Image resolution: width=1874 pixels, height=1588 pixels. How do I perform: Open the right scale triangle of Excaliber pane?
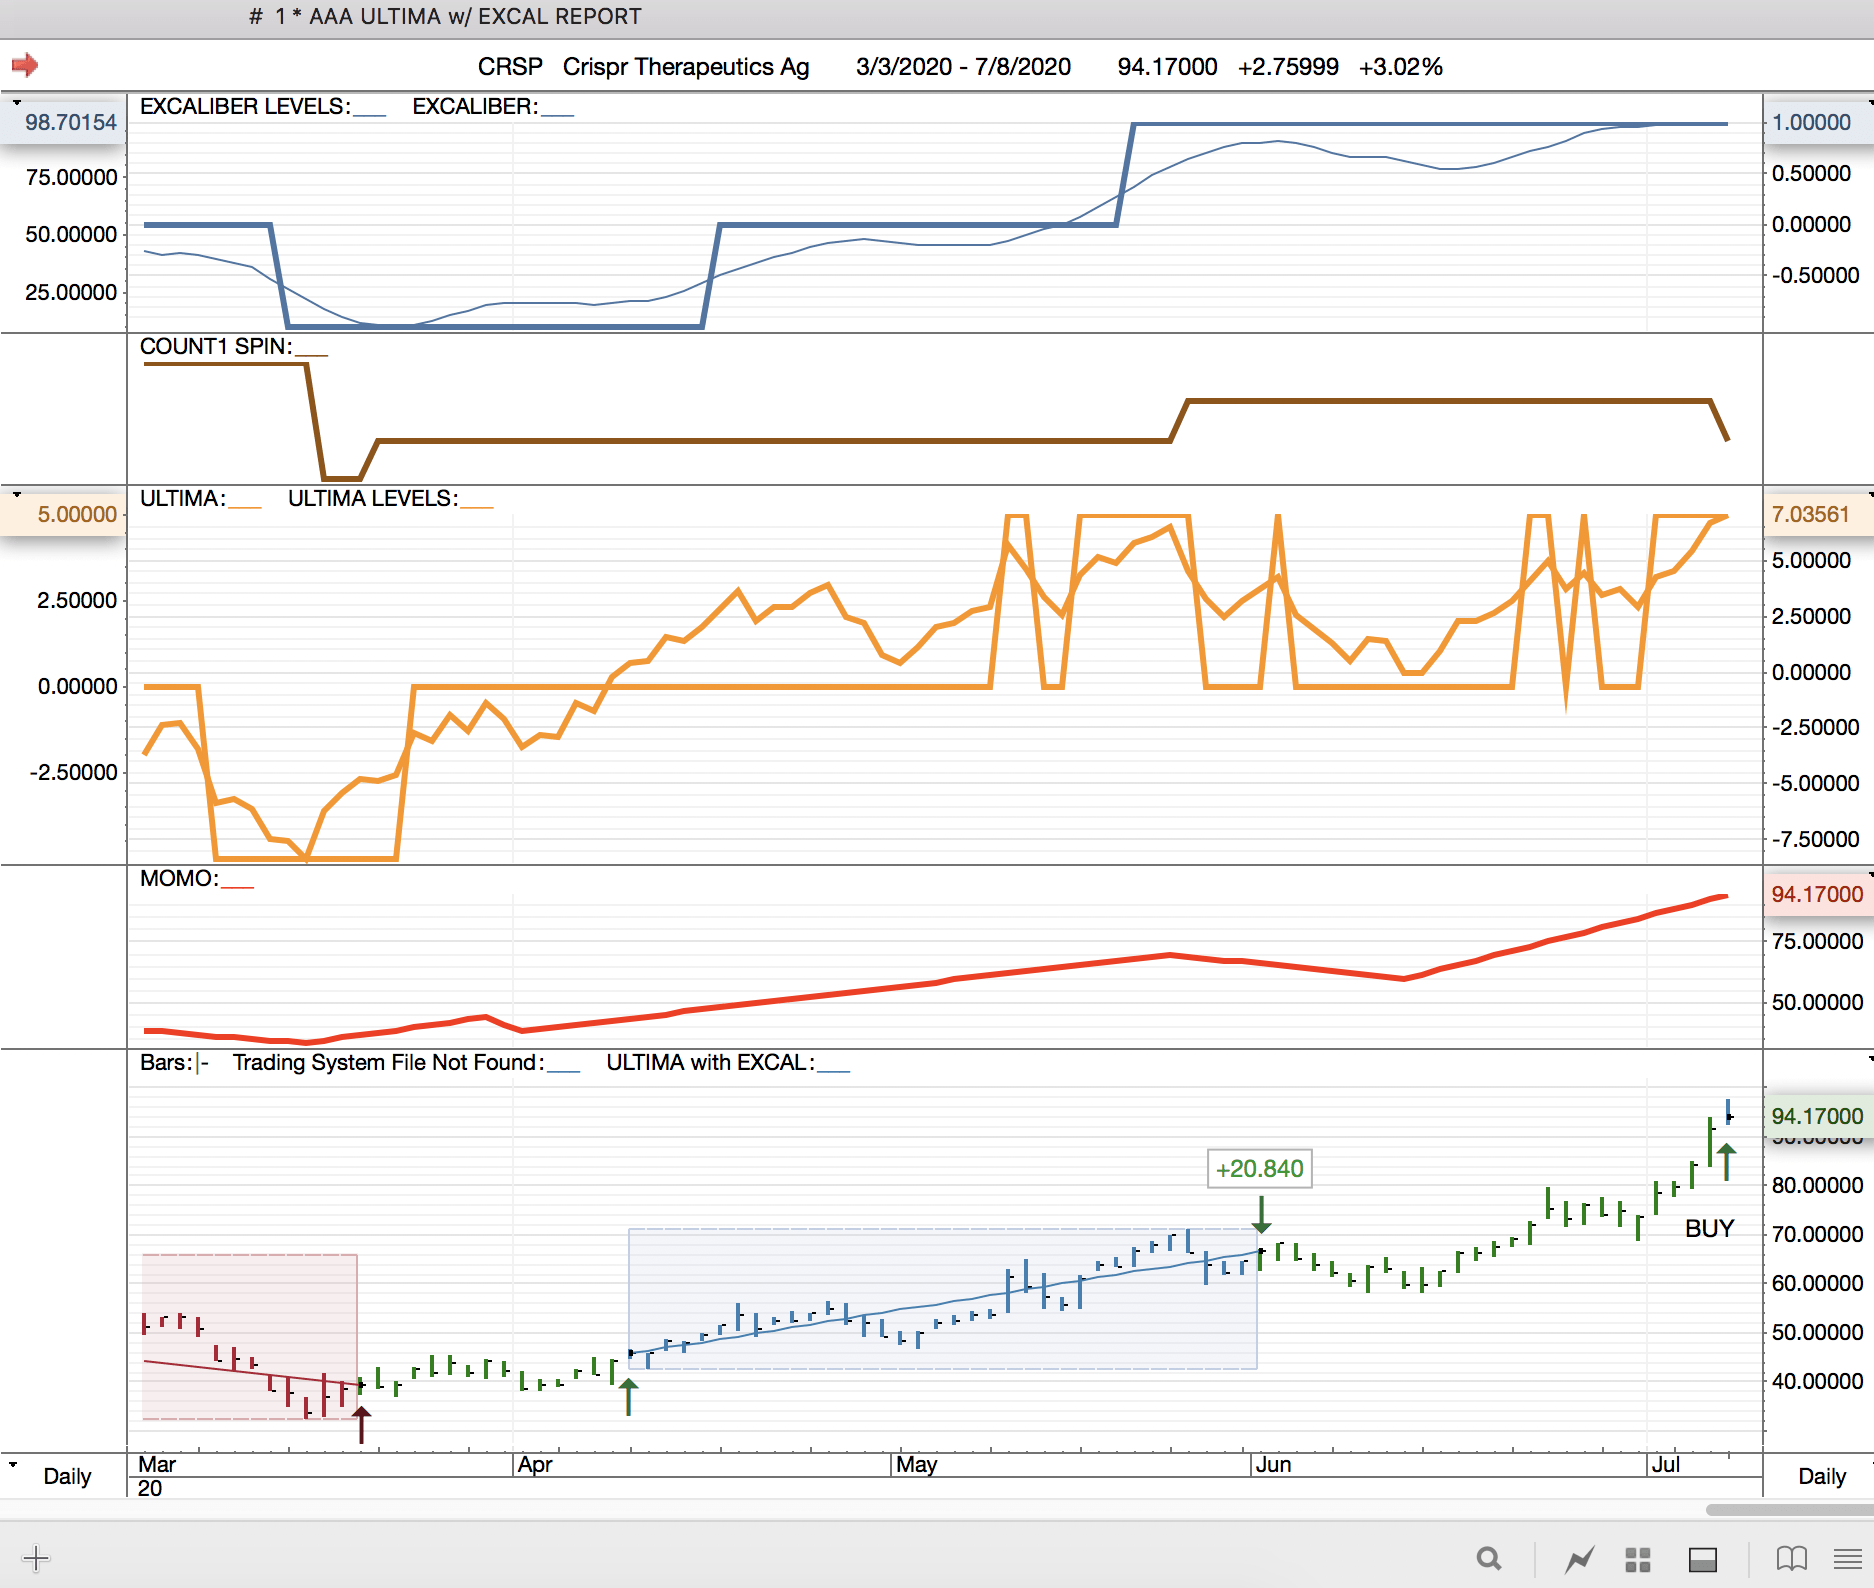pyautogui.click(x=1870, y=102)
